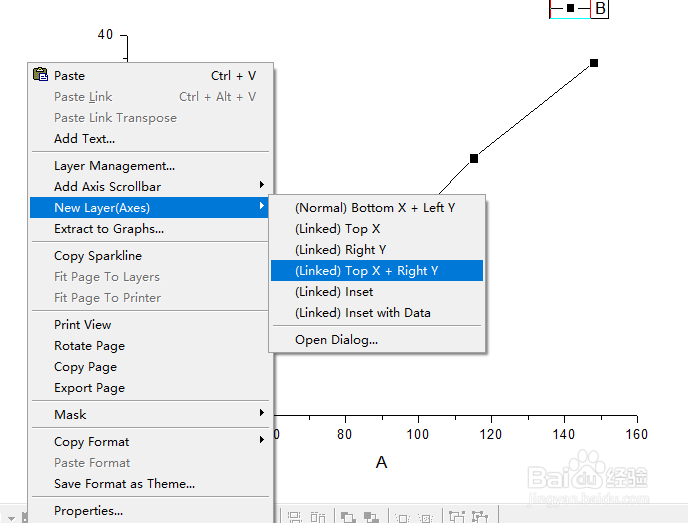Click the ungroup objects toolbar icon
688x523 pixels.
[x=480, y=517]
